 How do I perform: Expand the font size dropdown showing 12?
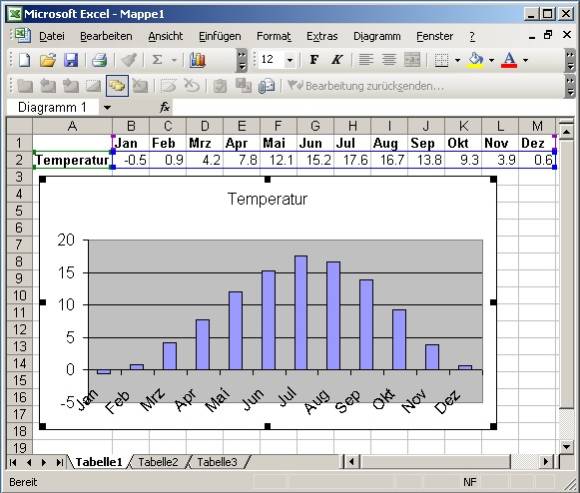click(290, 60)
